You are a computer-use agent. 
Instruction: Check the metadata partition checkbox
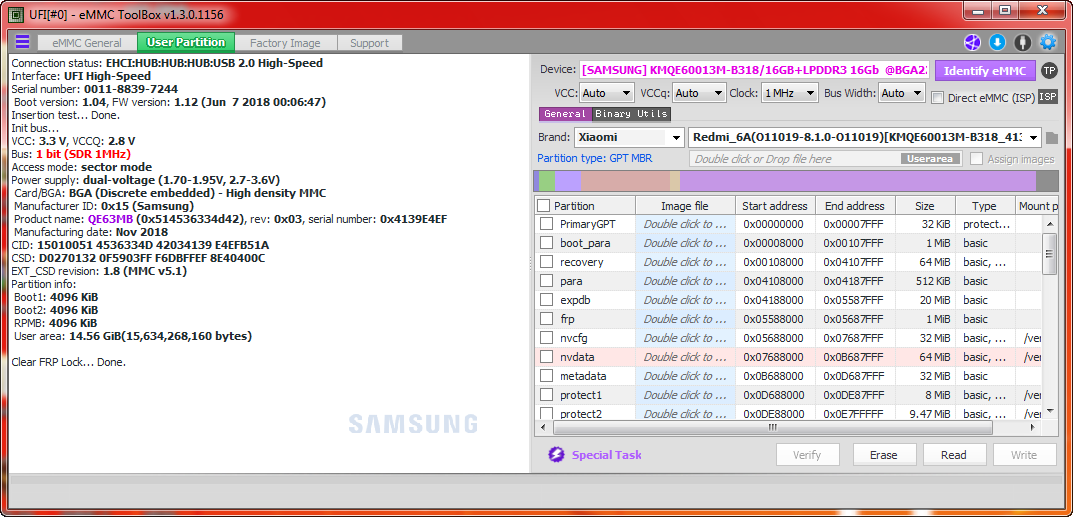[x=546, y=375]
